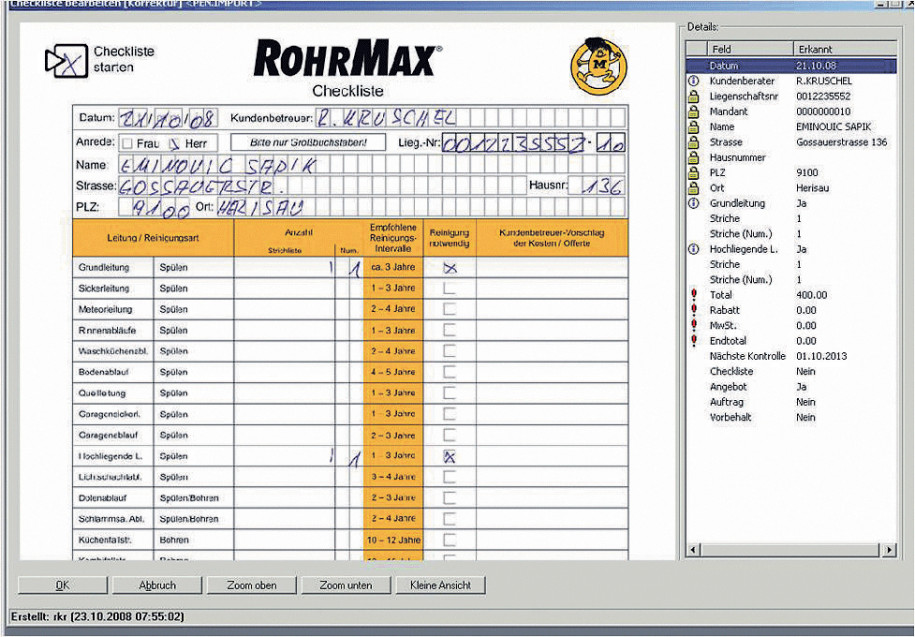Check the Dolenablauf cleaning checkbox
Image resolution: width=915 pixels, height=637 pixels.
coord(449,498)
